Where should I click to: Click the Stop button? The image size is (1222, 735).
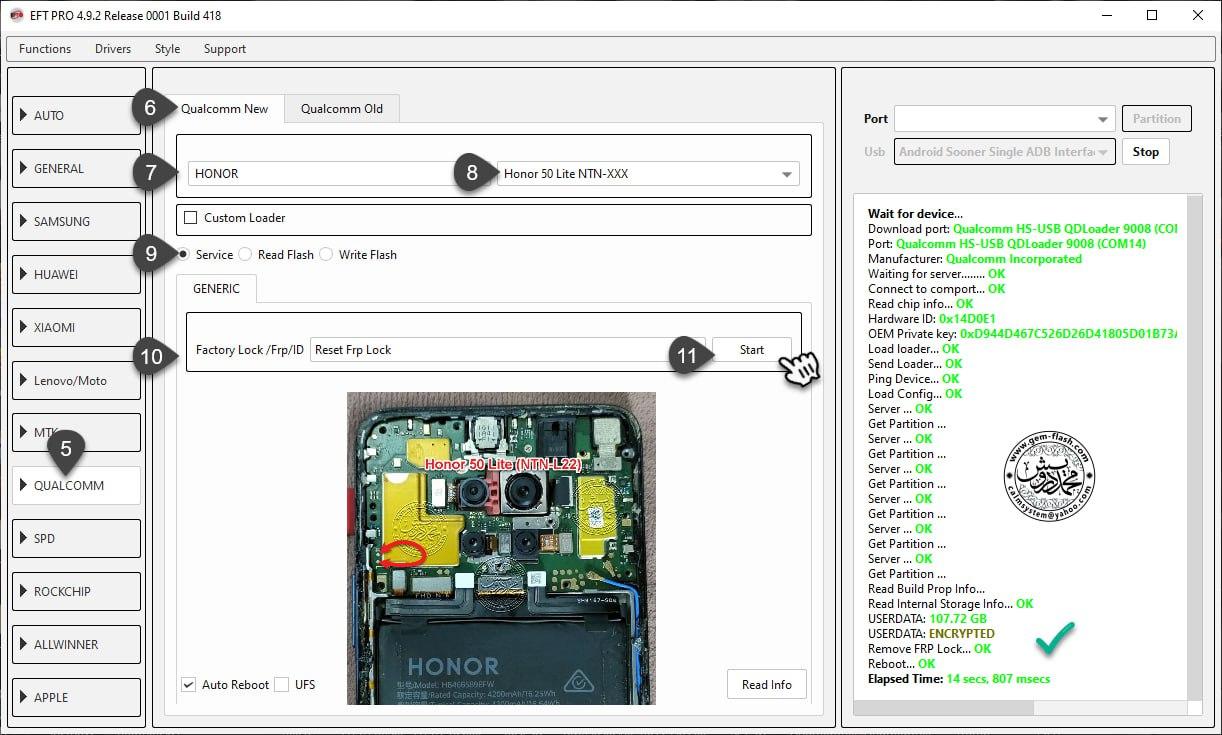[1146, 152]
